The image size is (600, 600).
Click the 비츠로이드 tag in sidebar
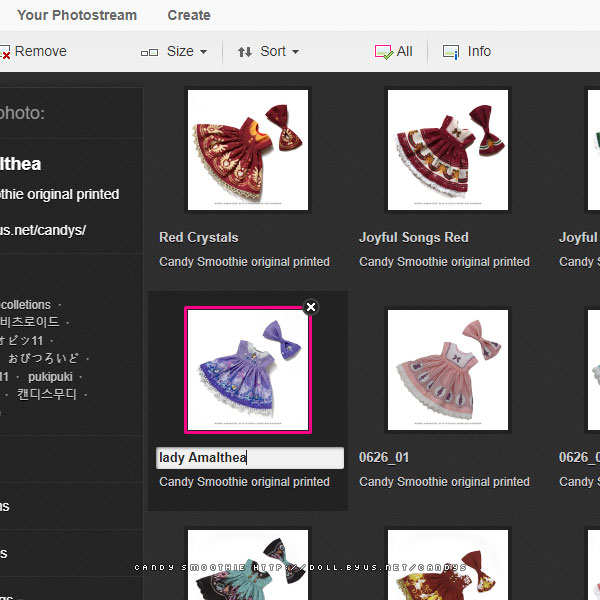(30, 322)
